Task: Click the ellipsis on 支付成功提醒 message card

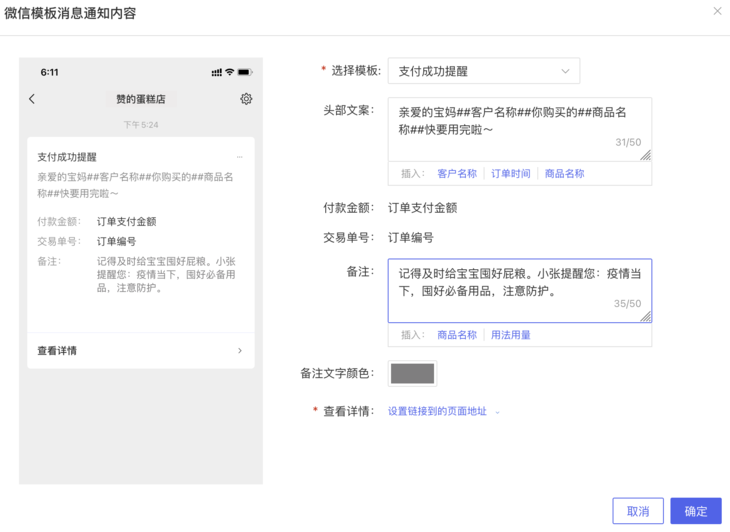Action: point(239,157)
